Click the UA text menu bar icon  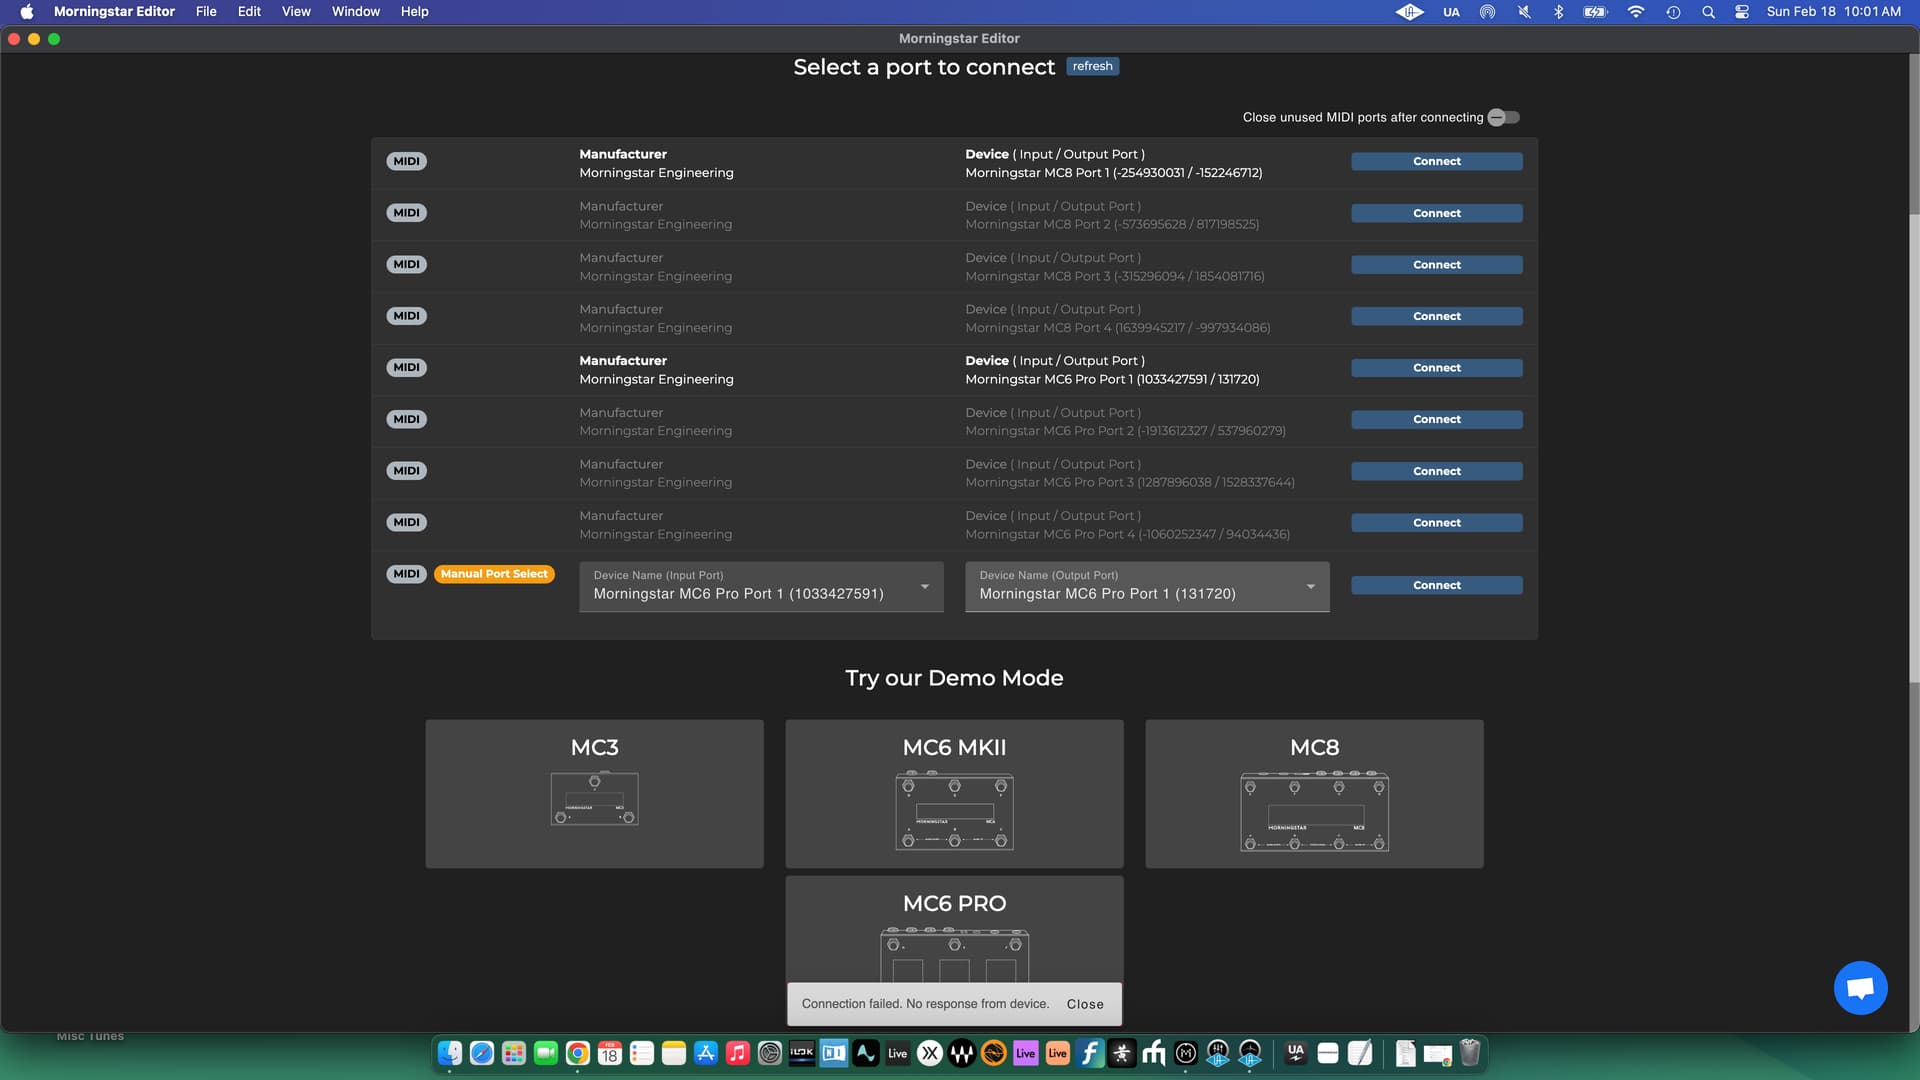(1451, 12)
